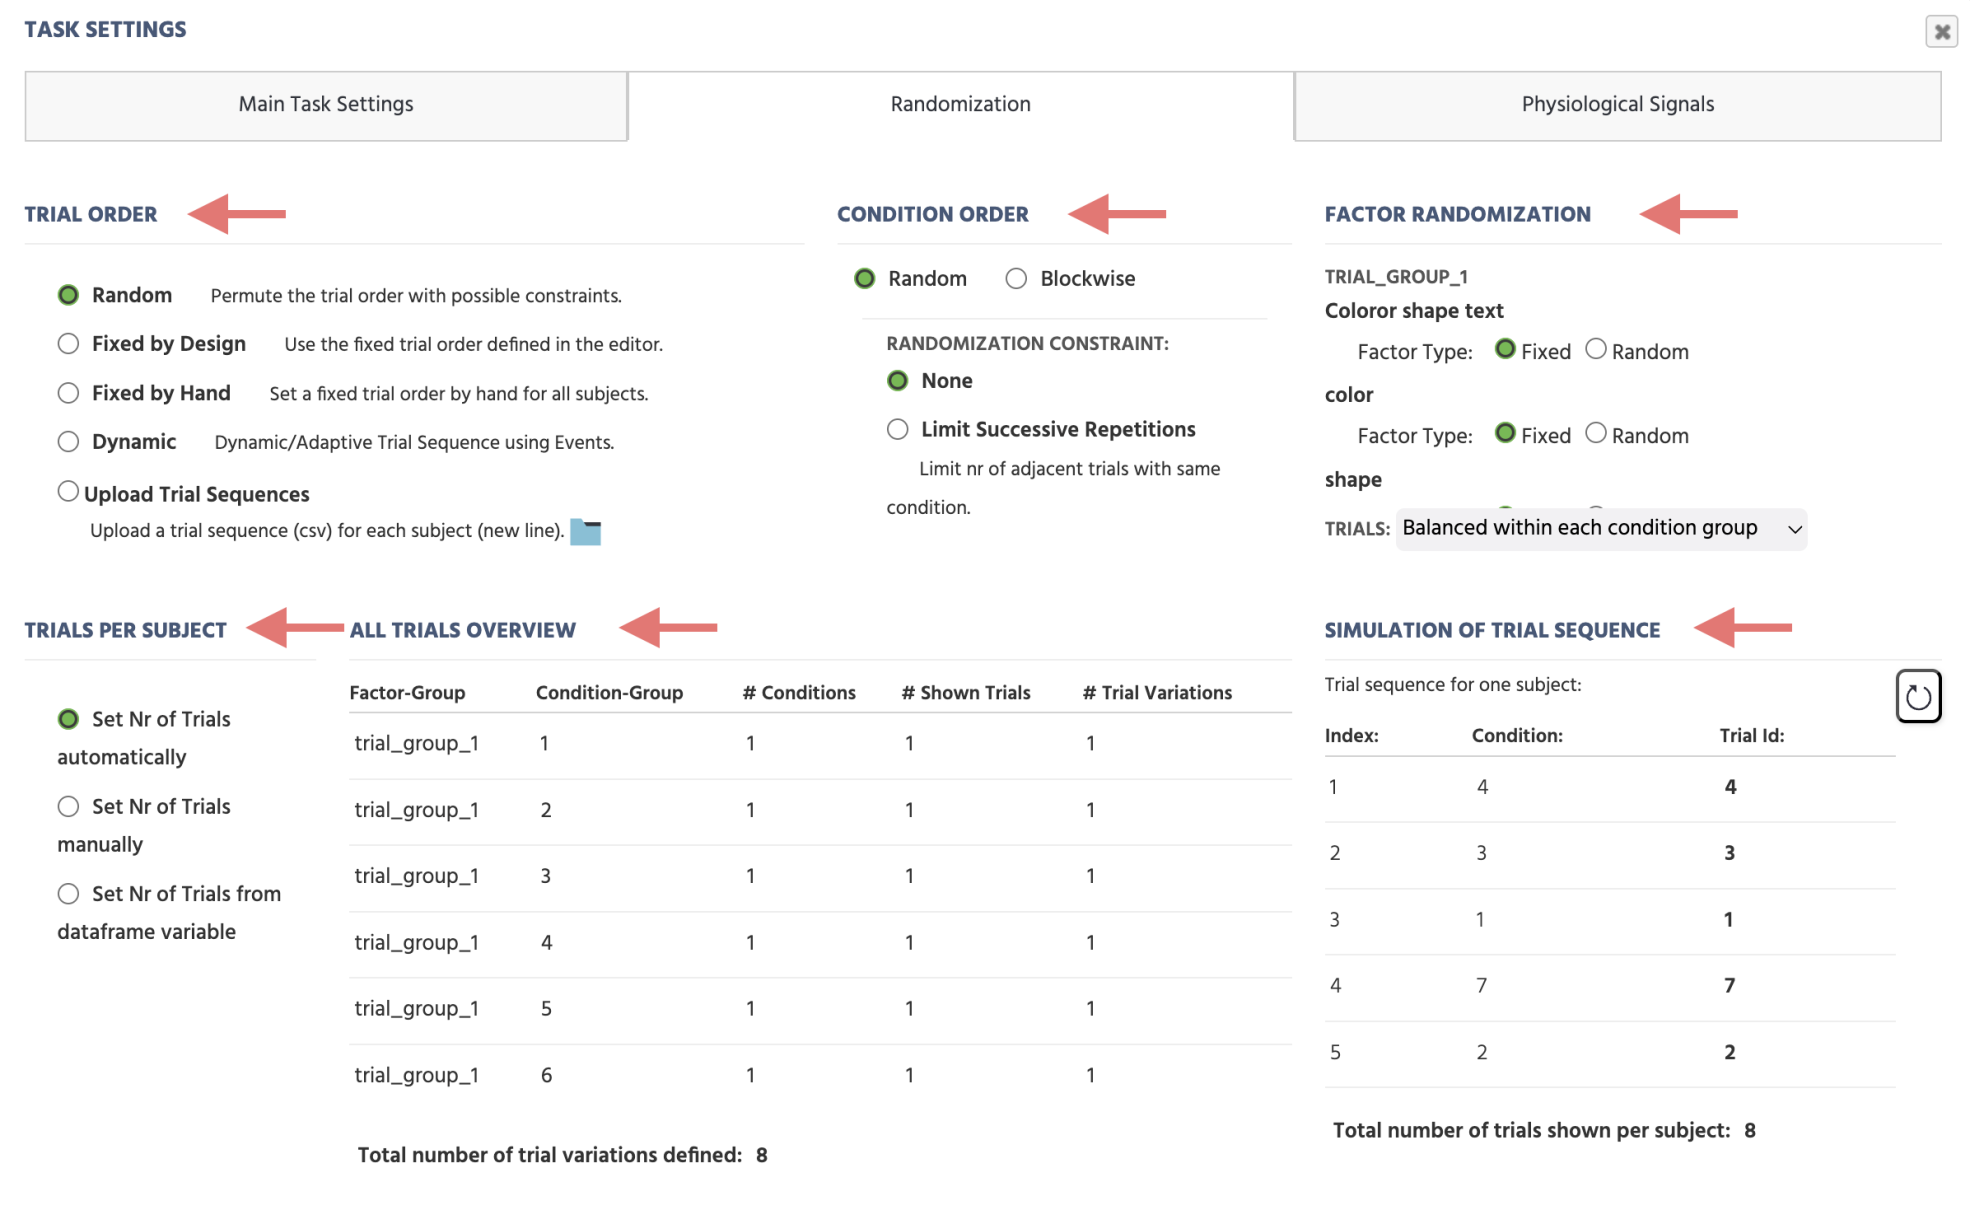The width and height of the screenshot is (1970, 1224).
Task: Choose Fixed by Hand trial order
Action: coord(68,392)
